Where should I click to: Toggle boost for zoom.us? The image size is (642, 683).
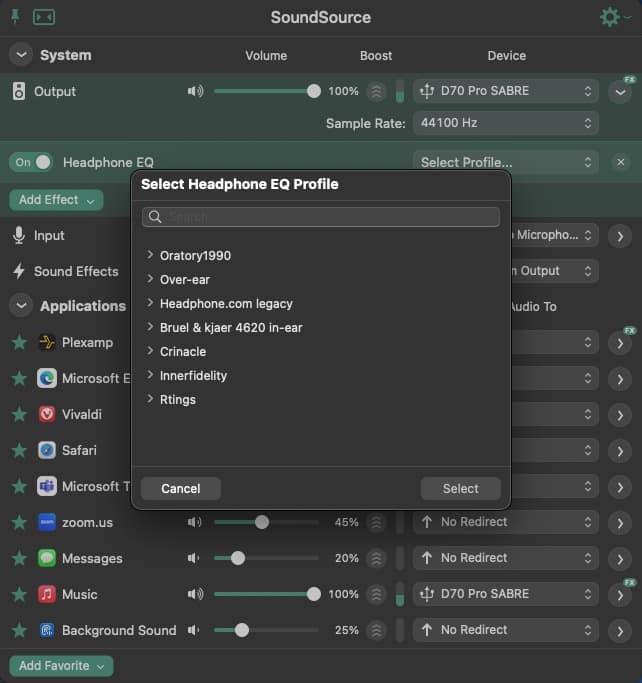point(376,522)
